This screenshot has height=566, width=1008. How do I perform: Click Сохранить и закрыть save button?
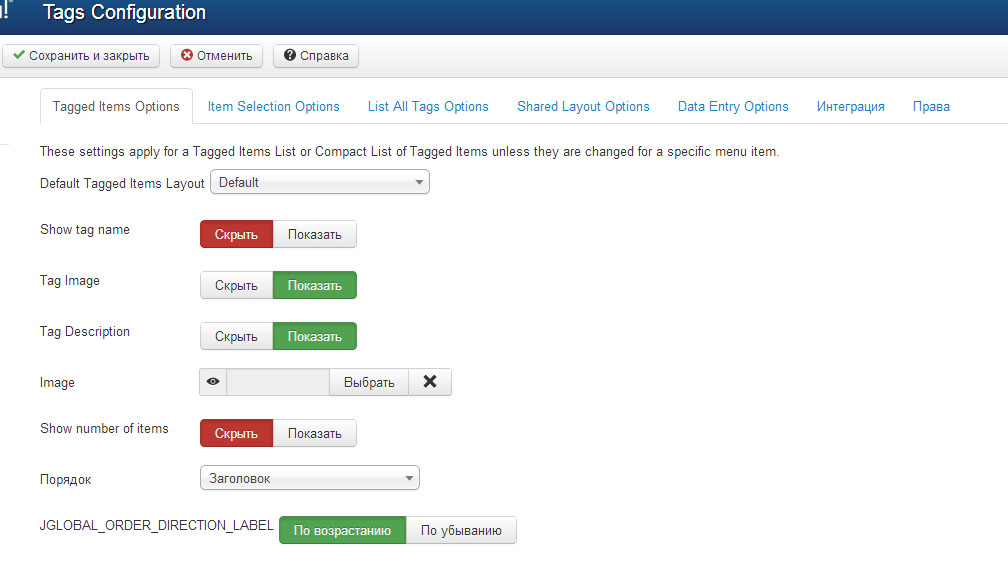[81, 56]
